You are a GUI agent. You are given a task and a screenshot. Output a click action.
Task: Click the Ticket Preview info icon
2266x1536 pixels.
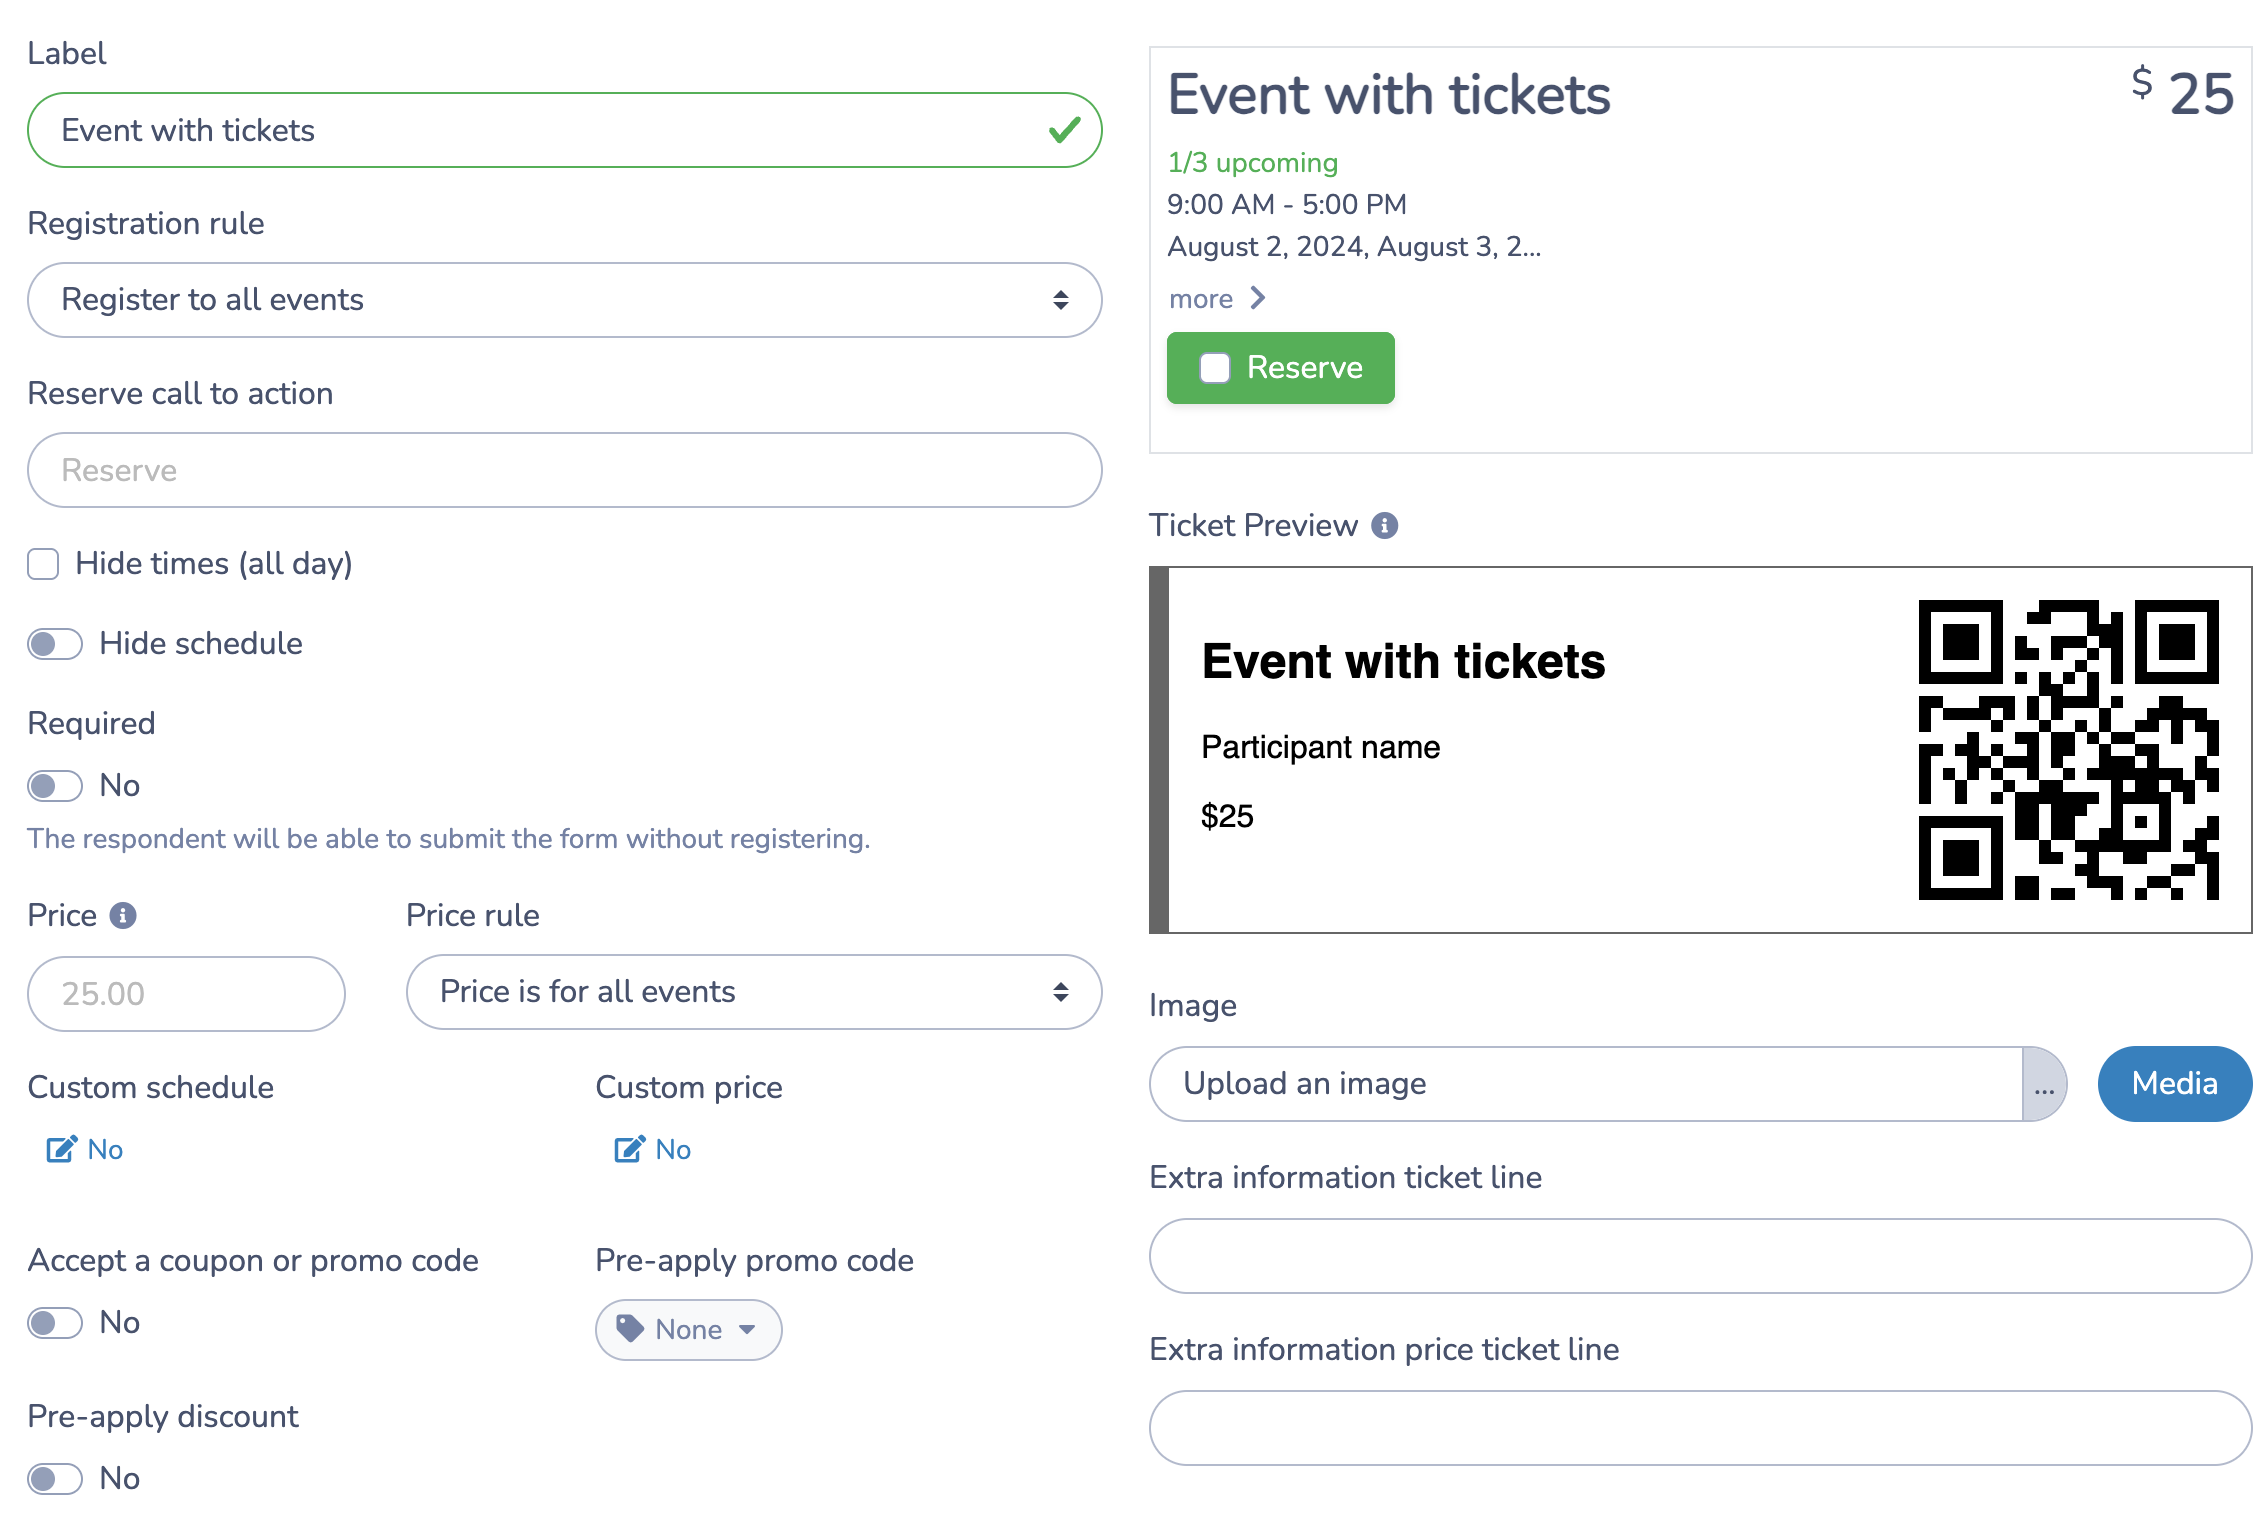coord(1385,526)
